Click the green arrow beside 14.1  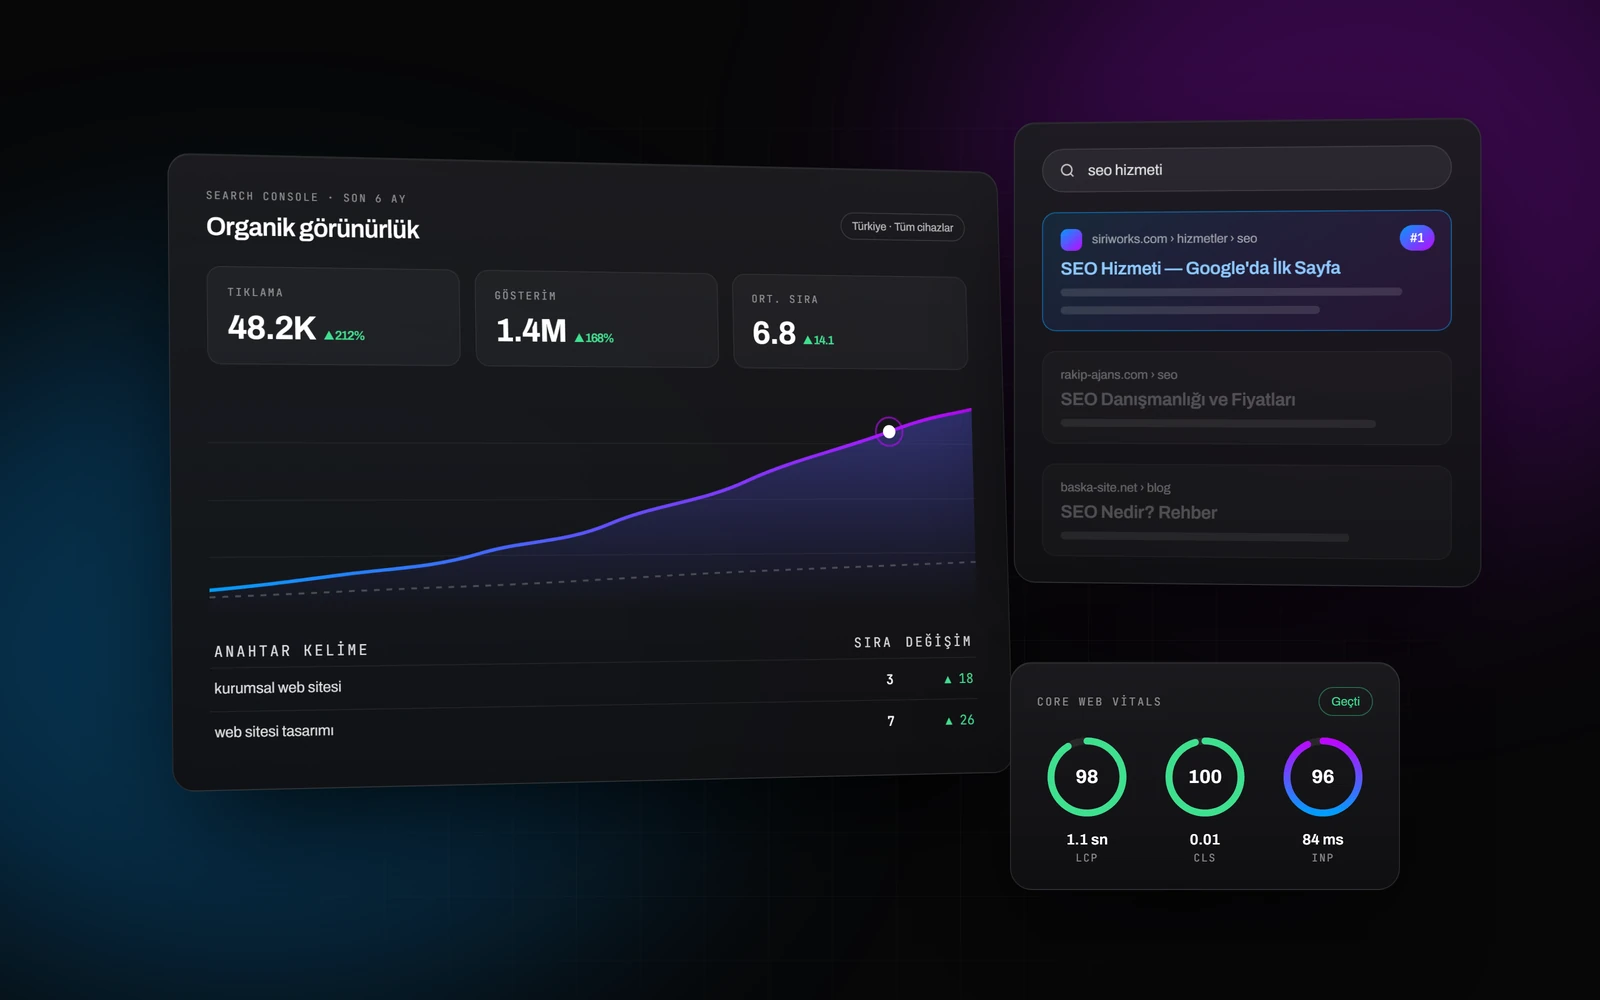[808, 341]
